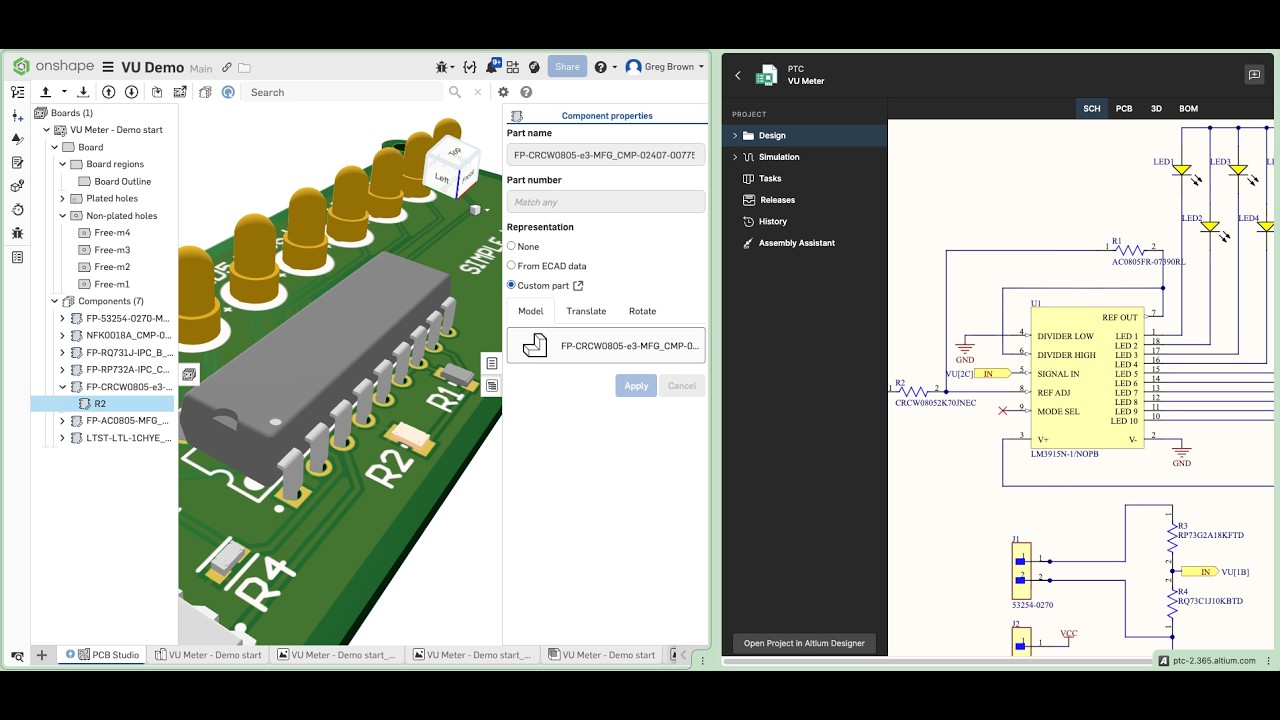Viewport: 1280px width, 720px height.
Task: Expand the Simulation section in Altium sidebar
Action: point(735,157)
